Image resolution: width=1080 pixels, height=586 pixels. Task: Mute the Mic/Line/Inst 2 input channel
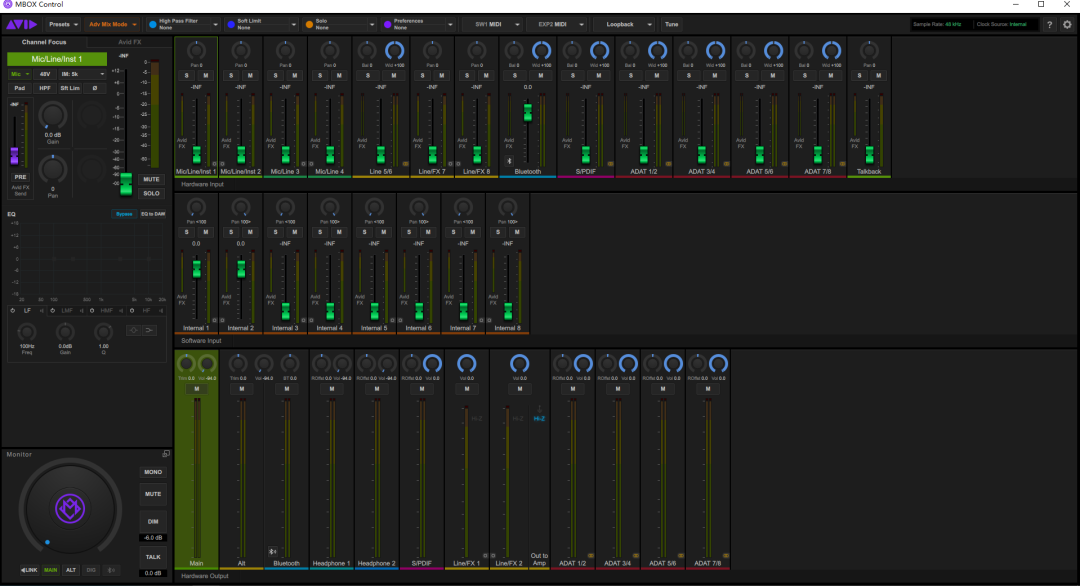[250, 76]
